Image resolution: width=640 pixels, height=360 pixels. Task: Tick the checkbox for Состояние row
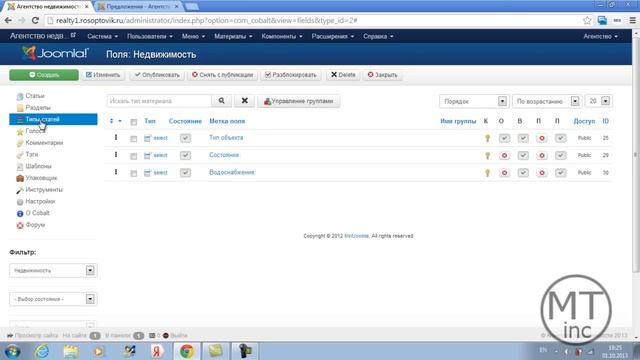coord(133,156)
